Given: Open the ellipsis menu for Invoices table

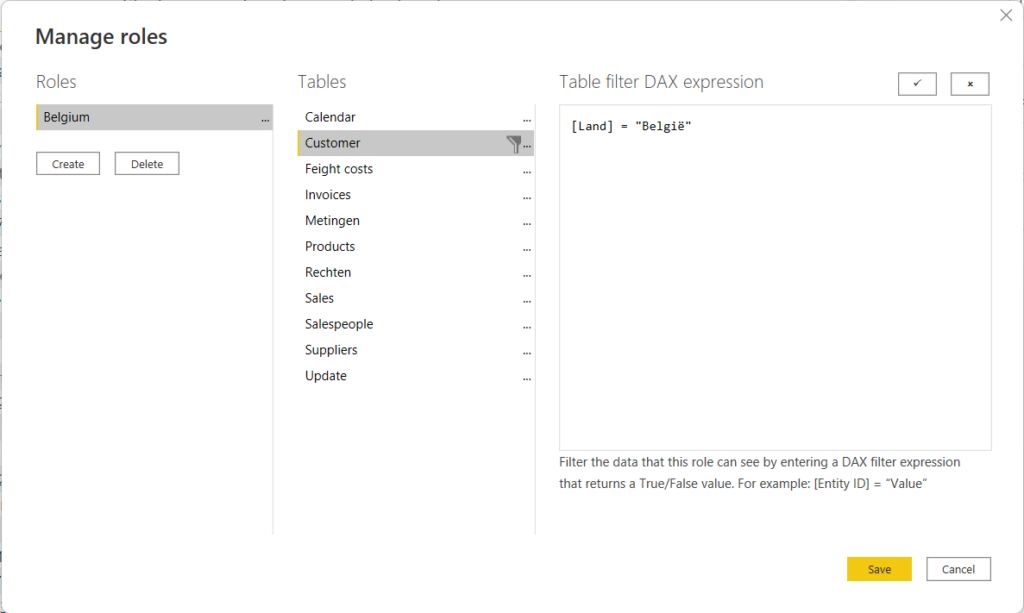Looking at the screenshot, I should tap(527, 196).
